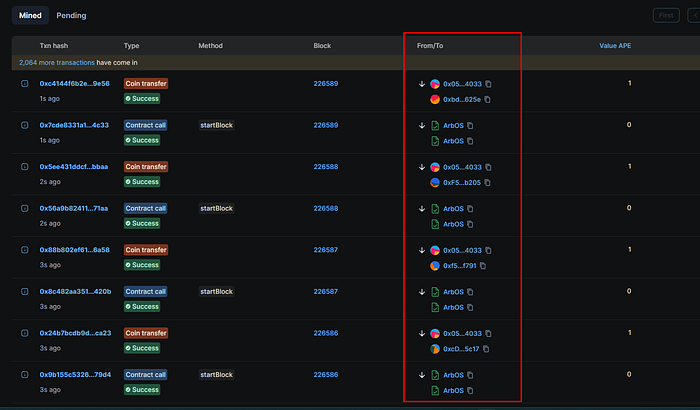Screen dimensions: 700x410
Task: Click the Method column header
Action: pos(210,46)
